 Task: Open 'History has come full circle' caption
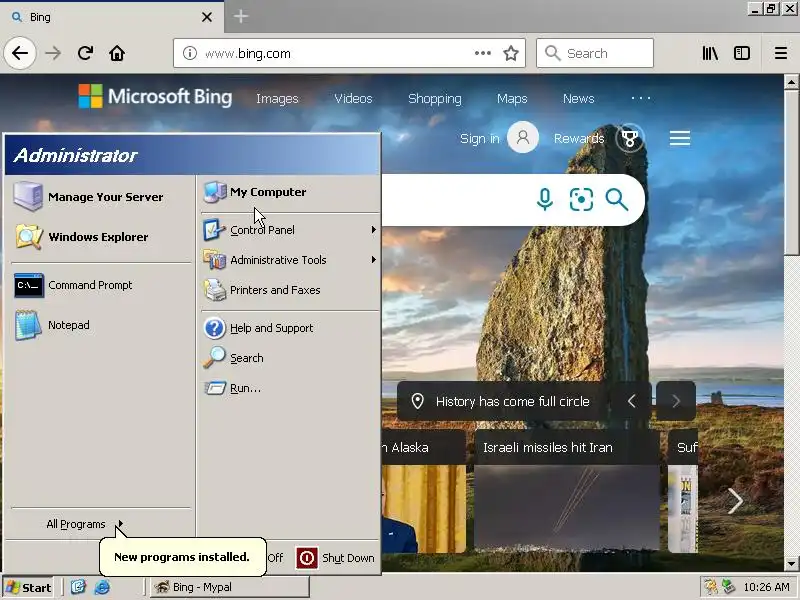(x=512, y=402)
